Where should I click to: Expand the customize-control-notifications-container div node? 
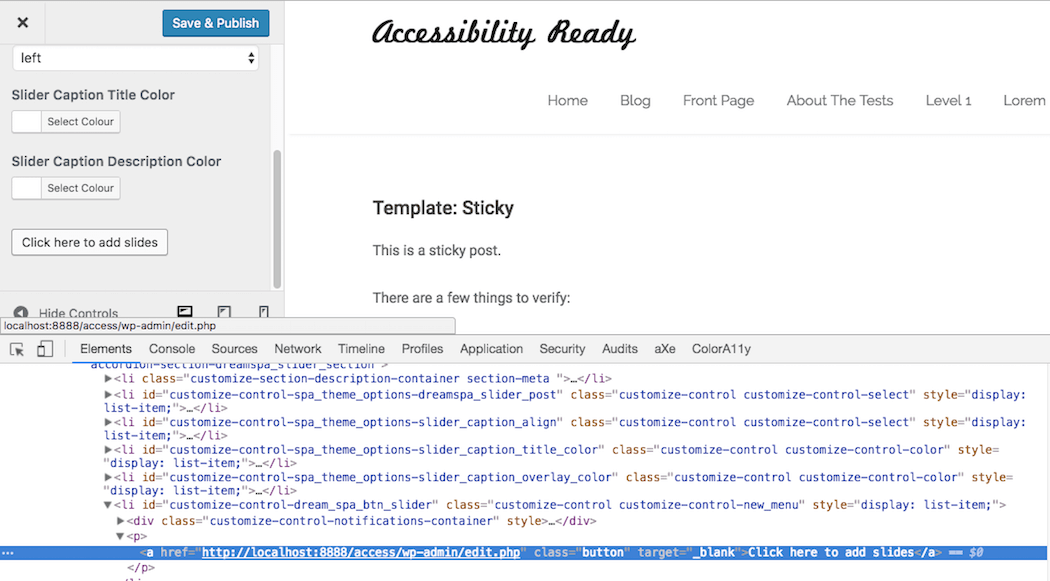(121, 521)
